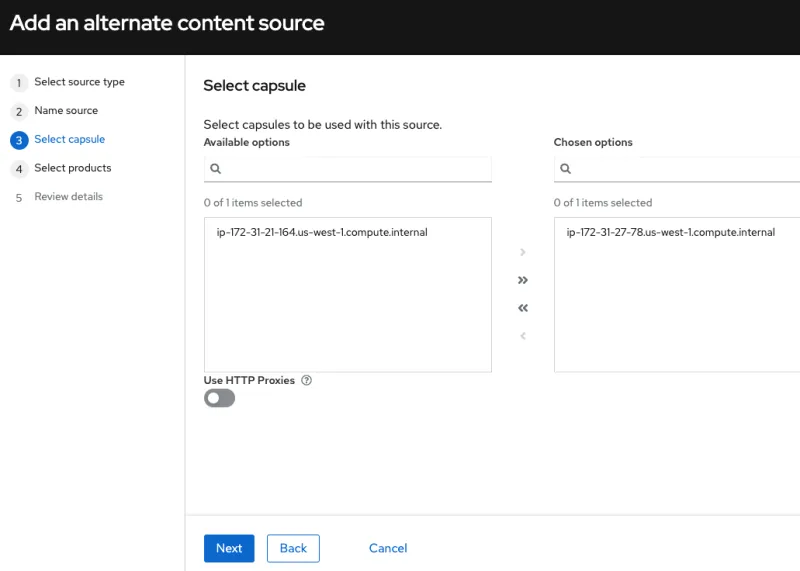Click the step 3 number badge
The image size is (800, 571).
tap(19, 140)
